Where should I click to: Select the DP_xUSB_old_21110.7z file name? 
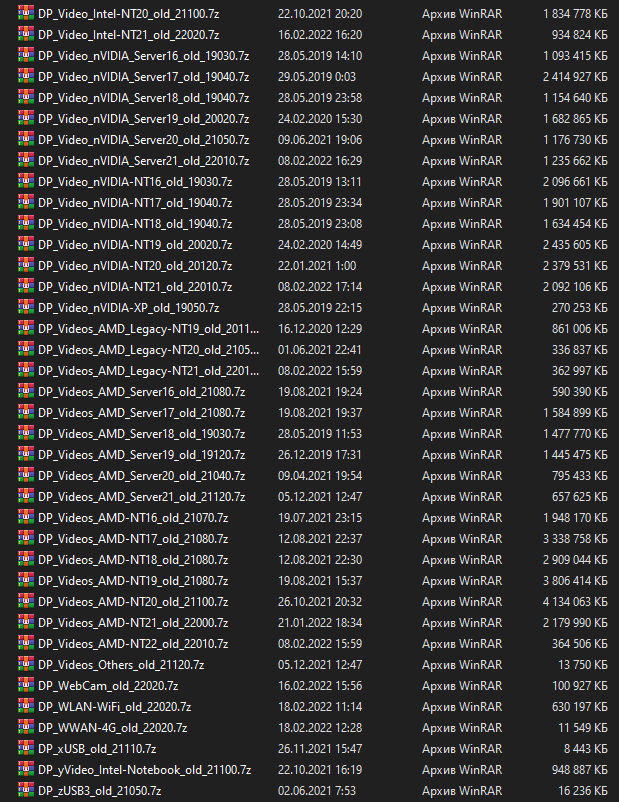point(97,748)
